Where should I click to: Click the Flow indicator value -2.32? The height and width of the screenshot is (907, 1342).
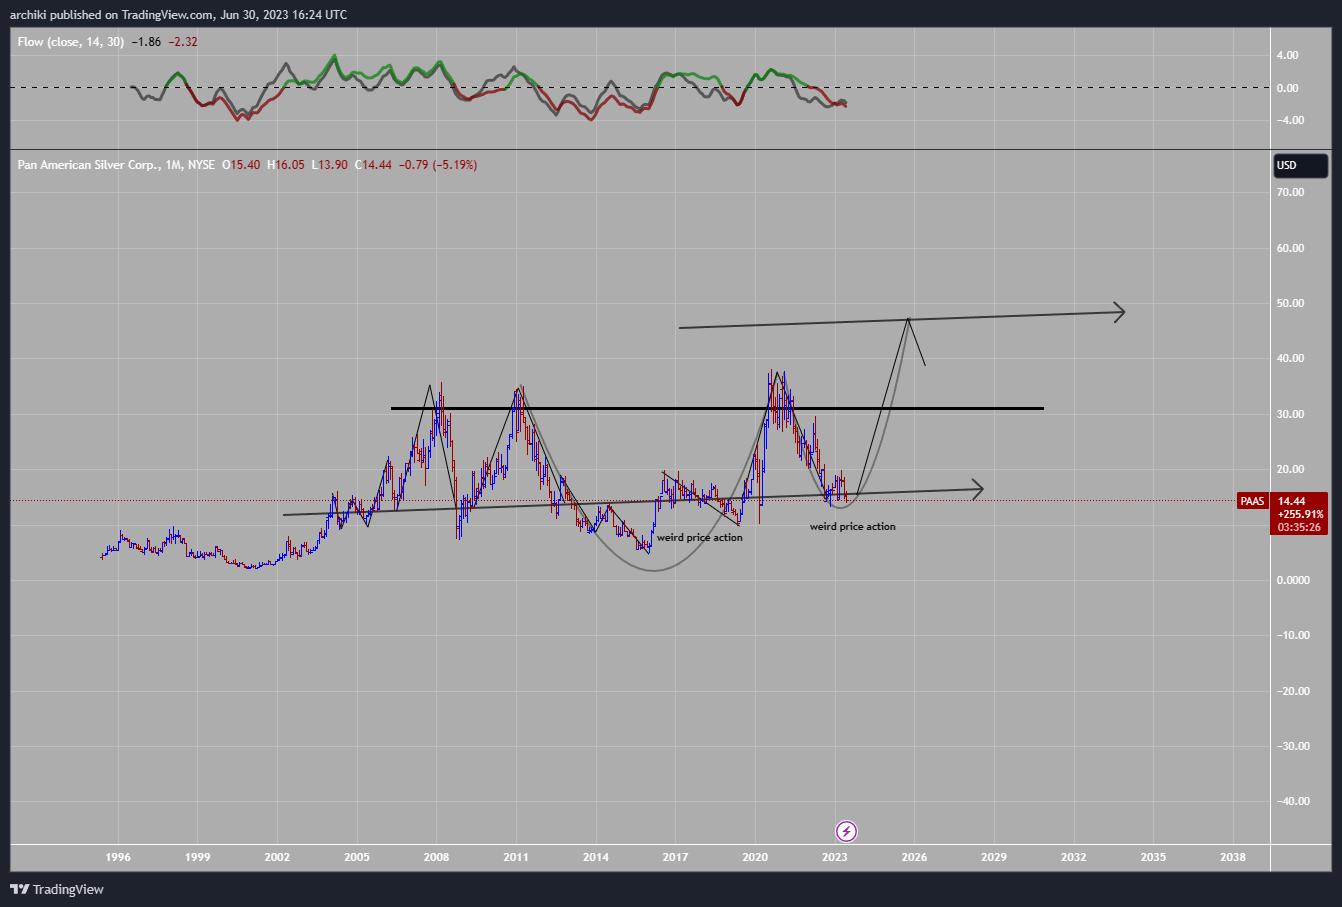(181, 42)
